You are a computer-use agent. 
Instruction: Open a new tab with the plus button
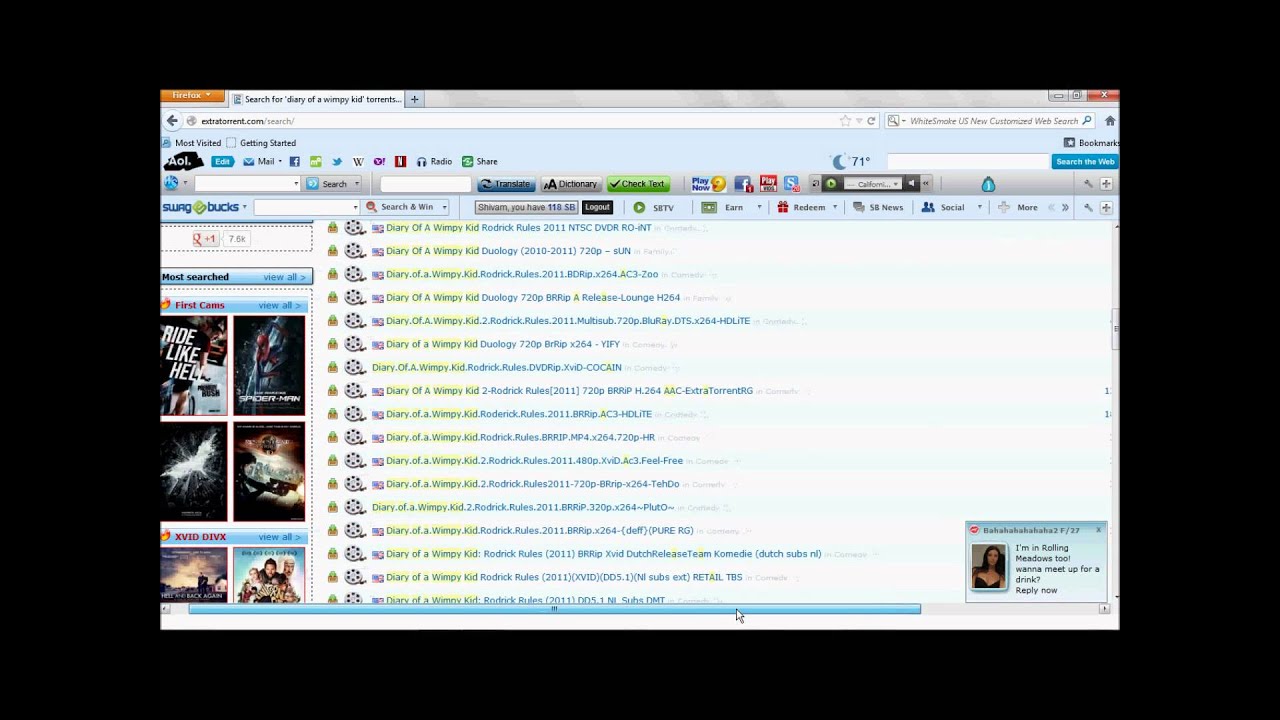coord(414,99)
